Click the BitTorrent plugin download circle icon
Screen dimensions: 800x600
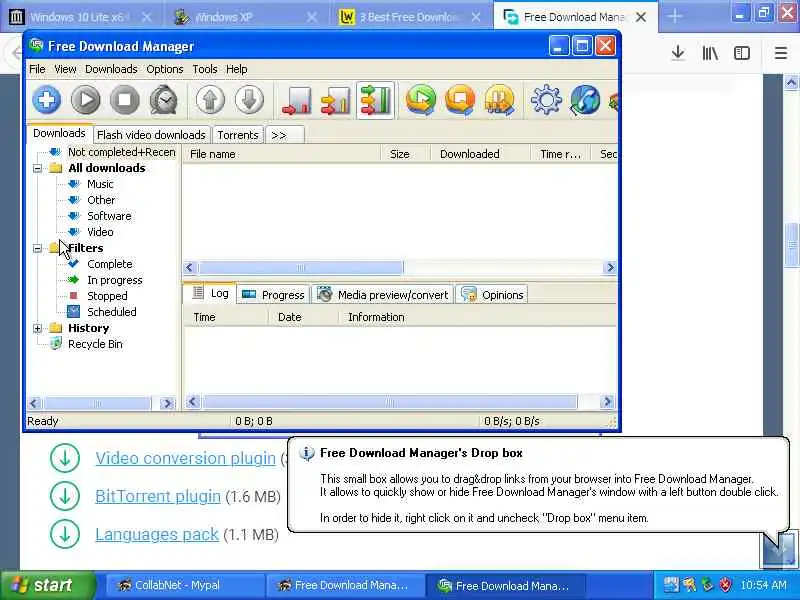65,495
